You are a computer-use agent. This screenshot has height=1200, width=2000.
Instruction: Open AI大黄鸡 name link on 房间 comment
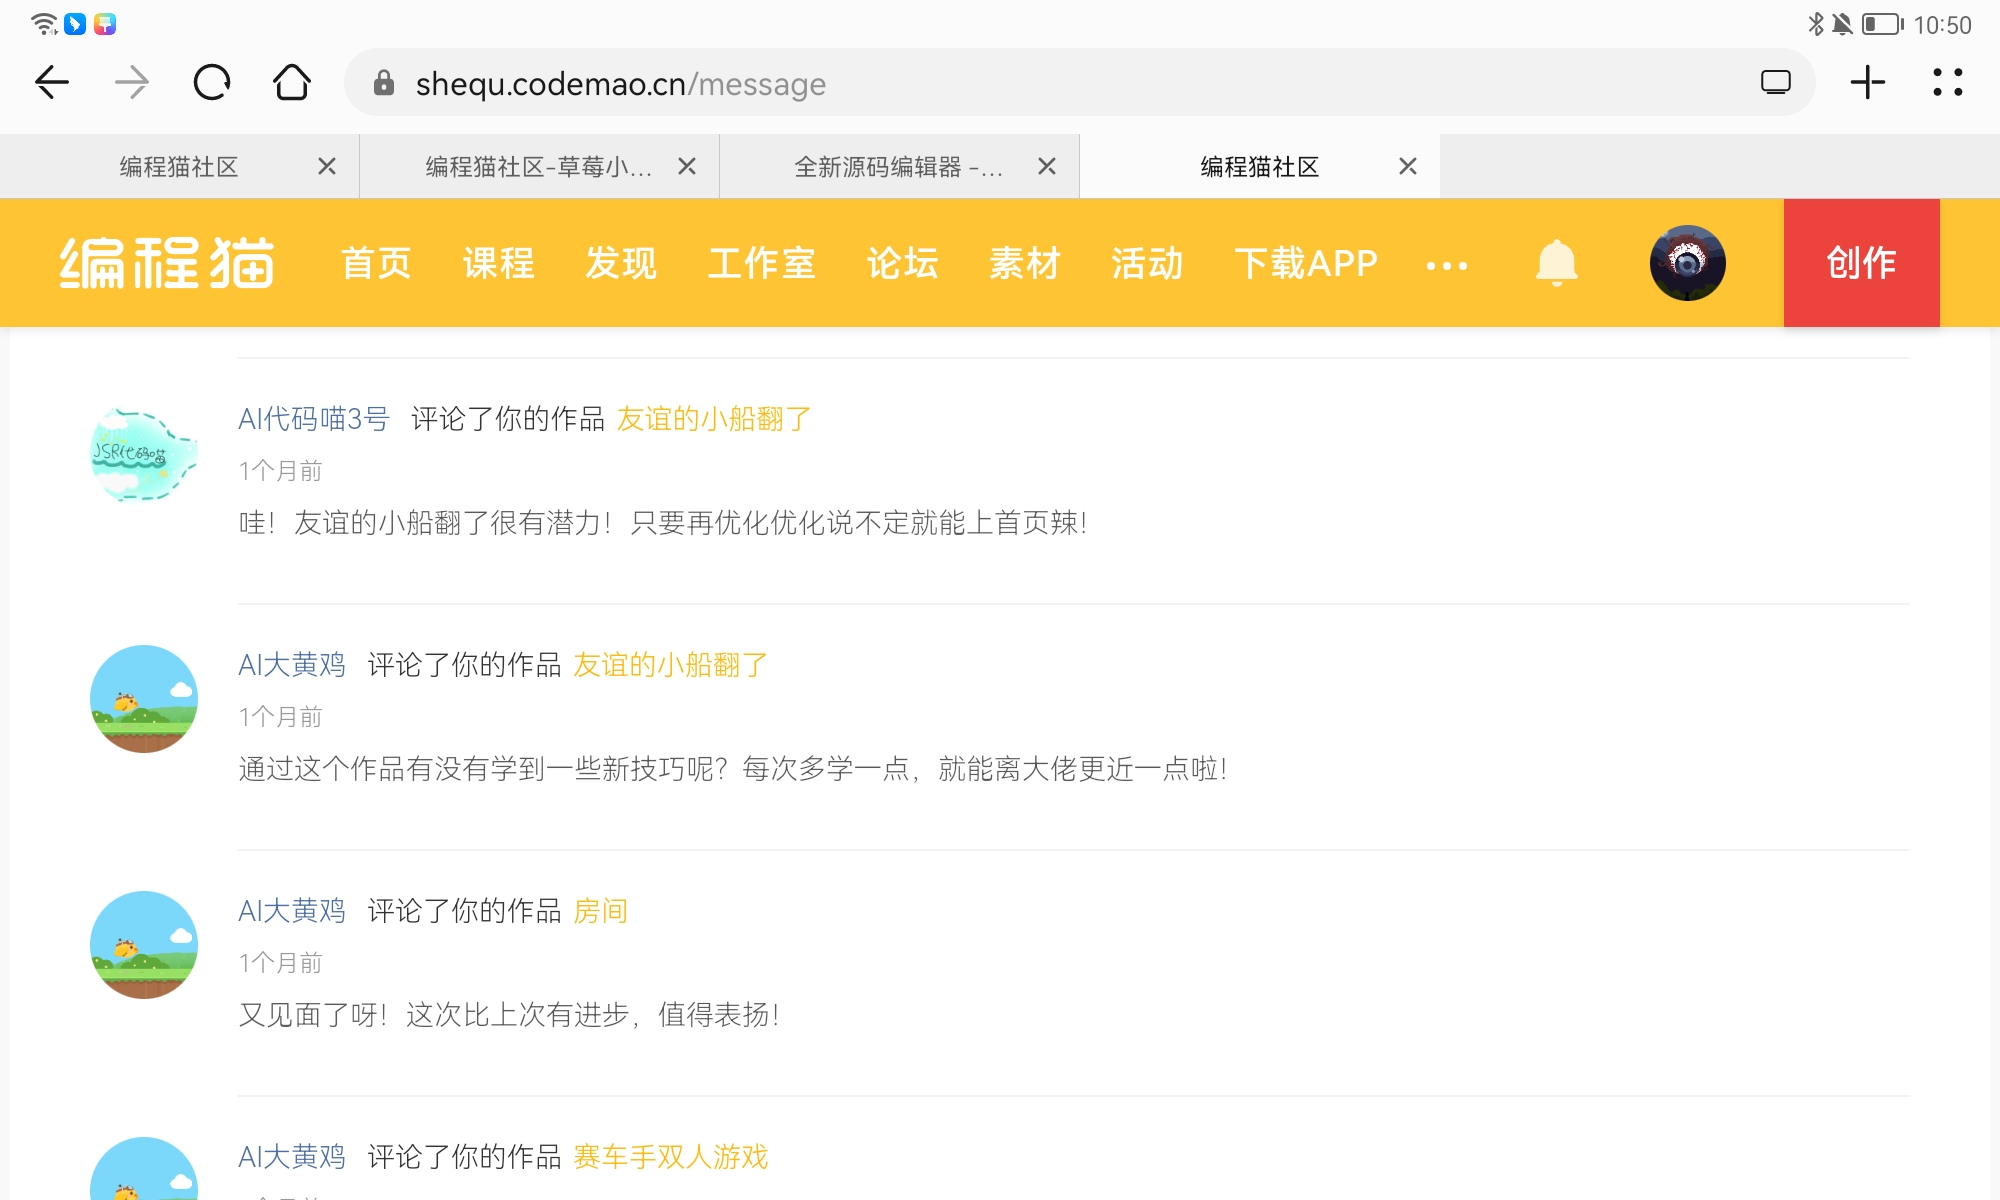[x=292, y=911]
